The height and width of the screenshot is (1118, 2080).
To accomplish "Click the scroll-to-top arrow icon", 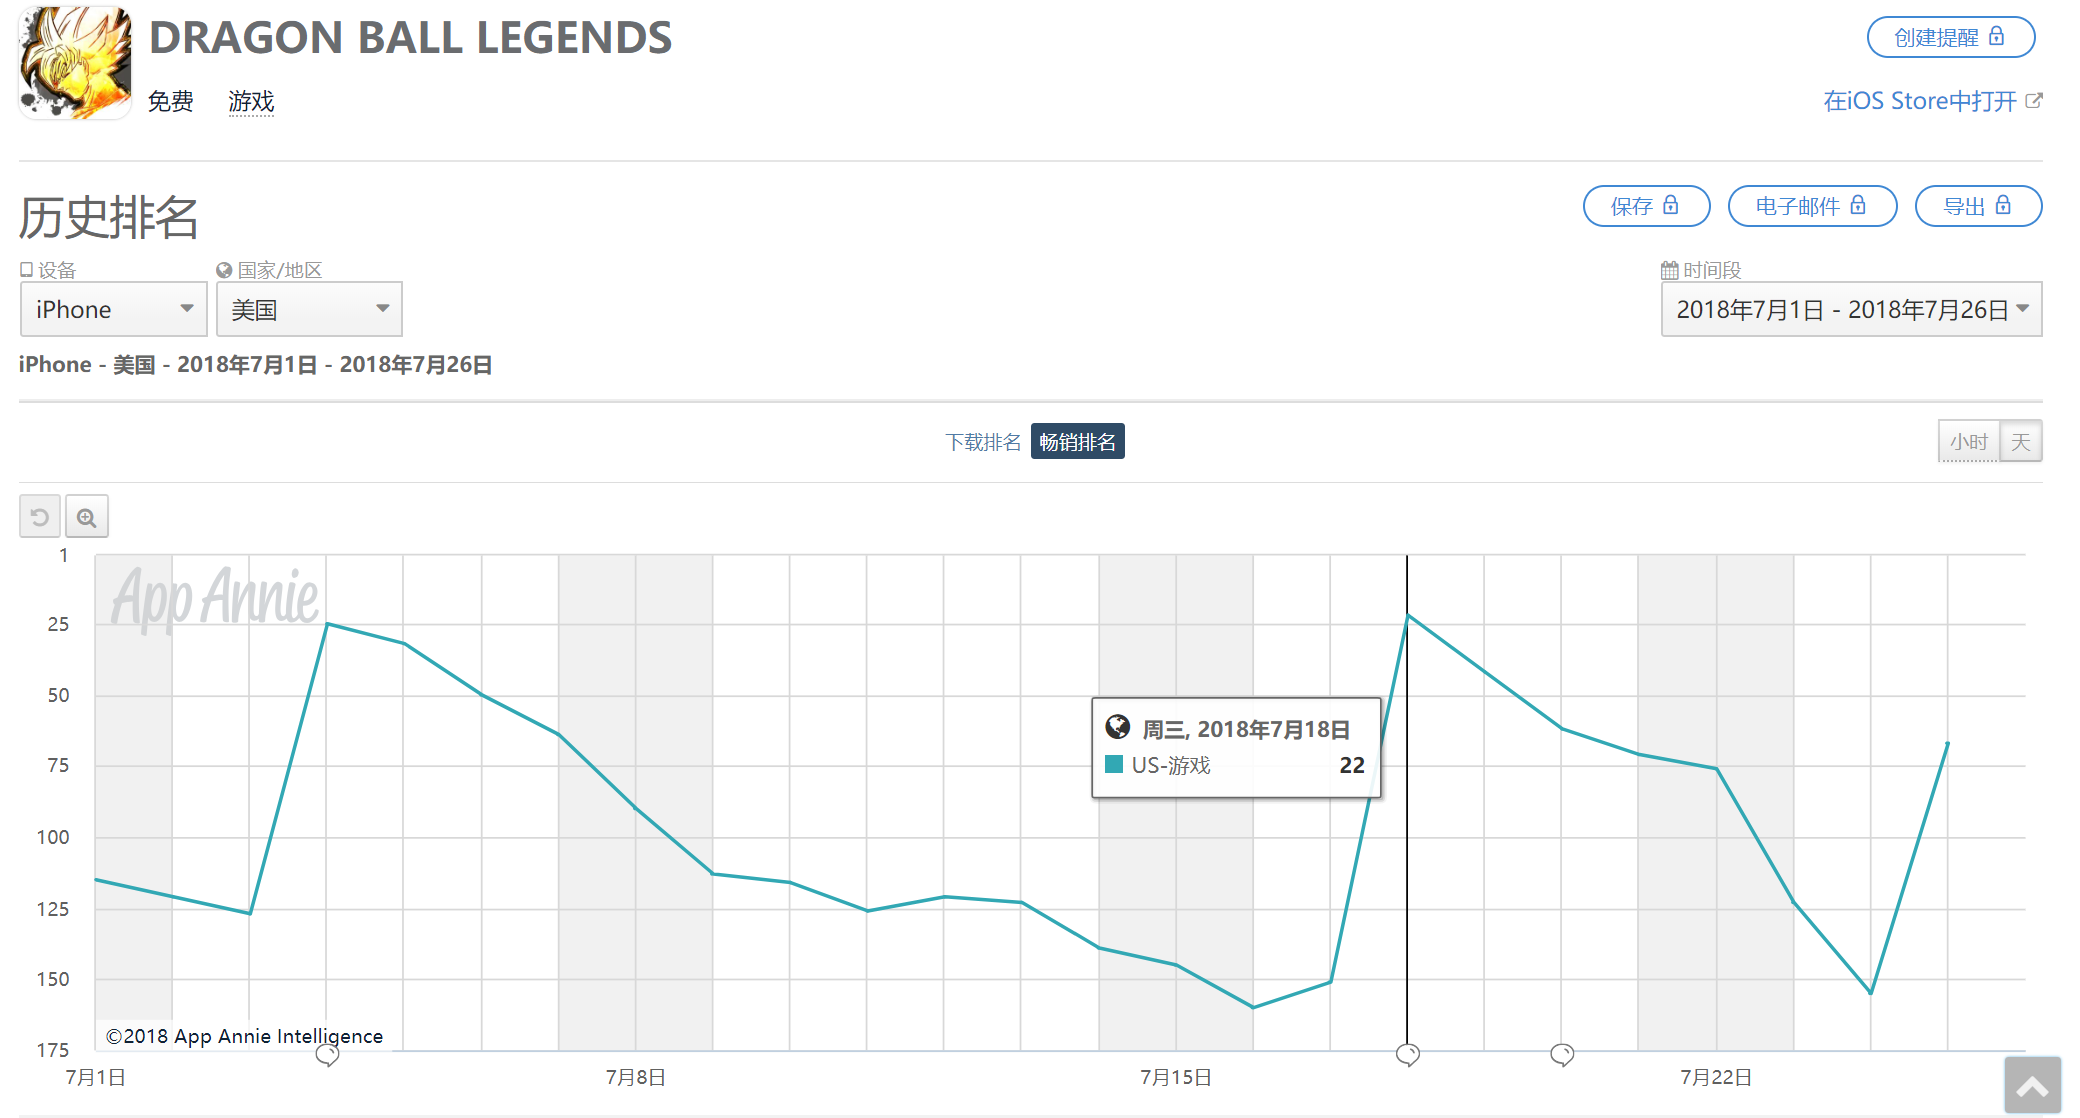I will (x=2032, y=1086).
